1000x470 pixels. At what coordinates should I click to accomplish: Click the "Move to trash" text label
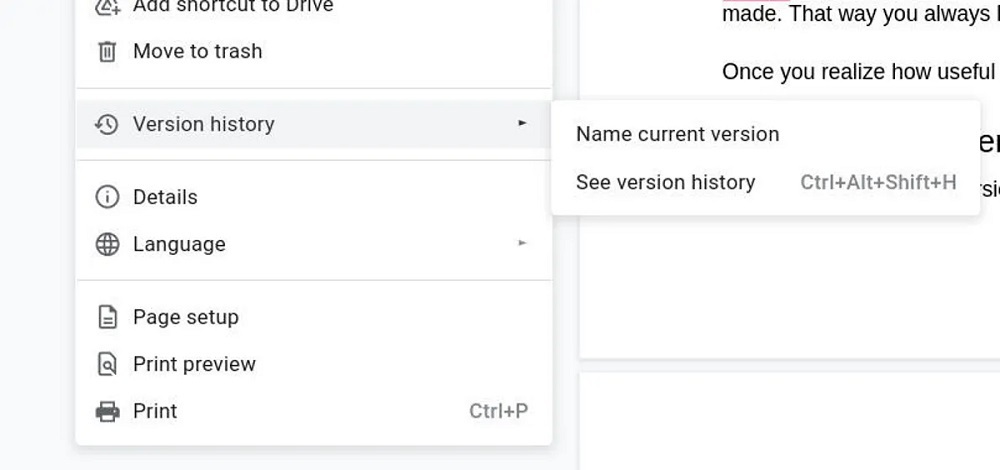click(197, 51)
